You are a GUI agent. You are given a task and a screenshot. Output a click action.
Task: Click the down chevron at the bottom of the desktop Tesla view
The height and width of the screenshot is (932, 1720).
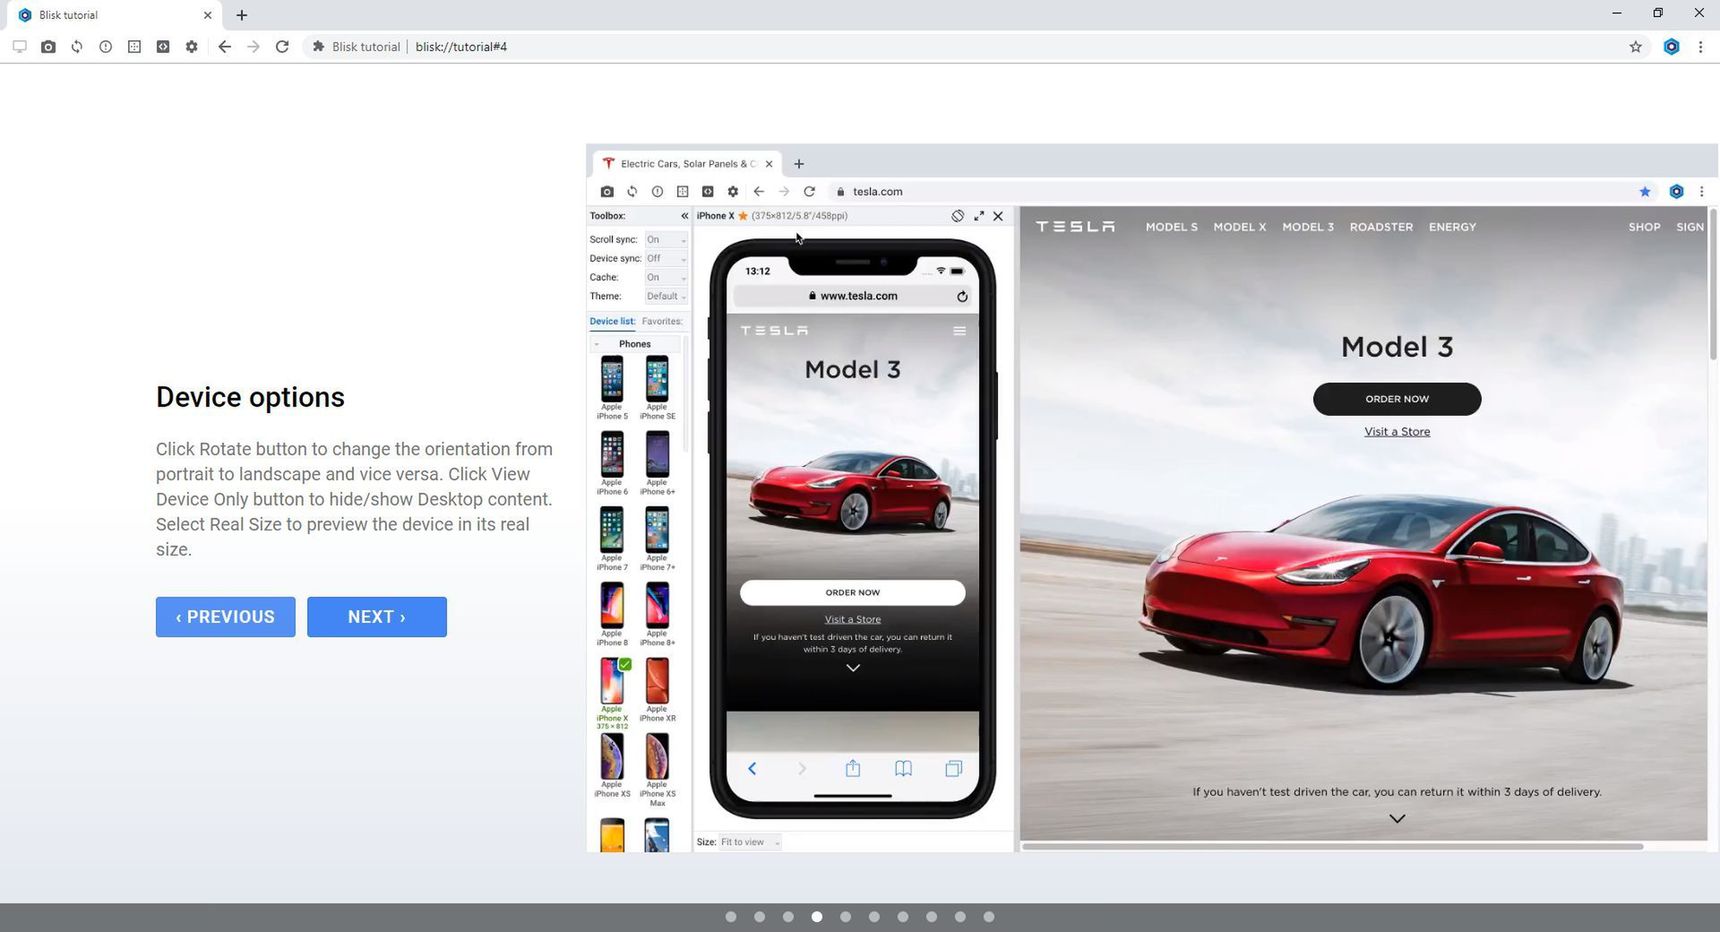coord(1397,818)
